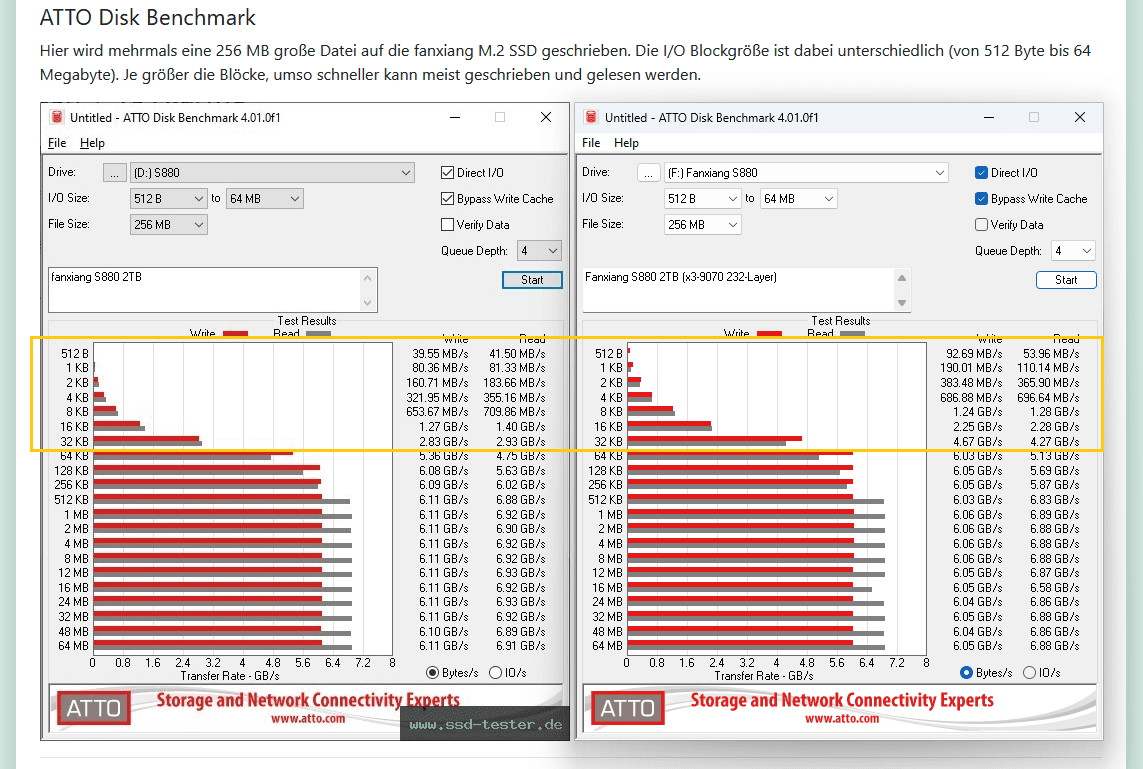The width and height of the screenshot is (1143, 769).
Task: Click 64 MB result bar in right window
Action: click(756, 646)
